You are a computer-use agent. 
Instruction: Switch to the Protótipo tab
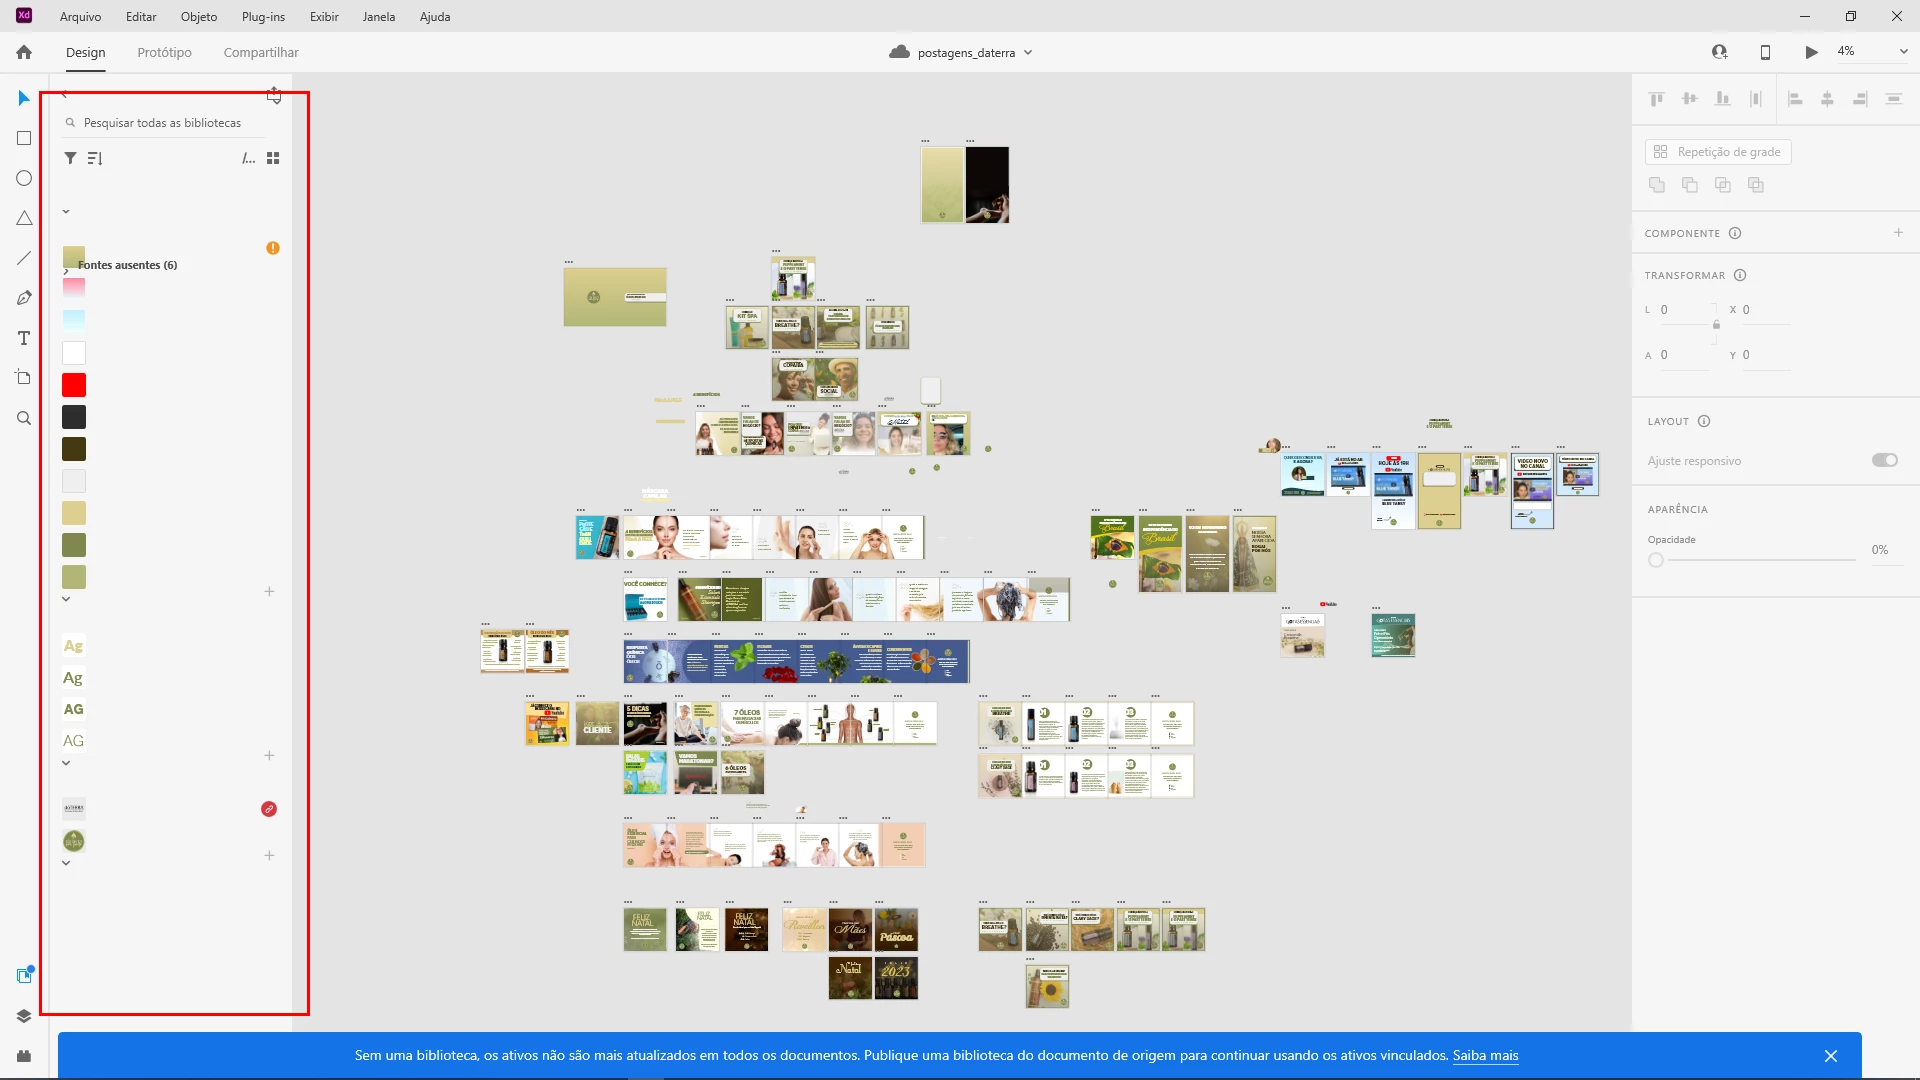pos(164,52)
